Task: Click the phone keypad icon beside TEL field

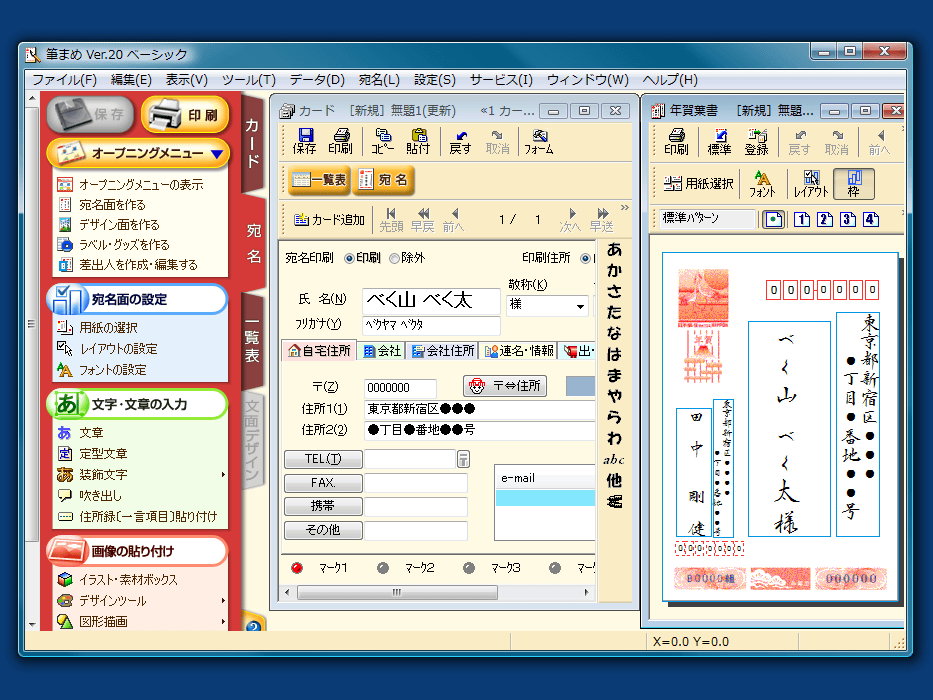Action: (463, 458)
